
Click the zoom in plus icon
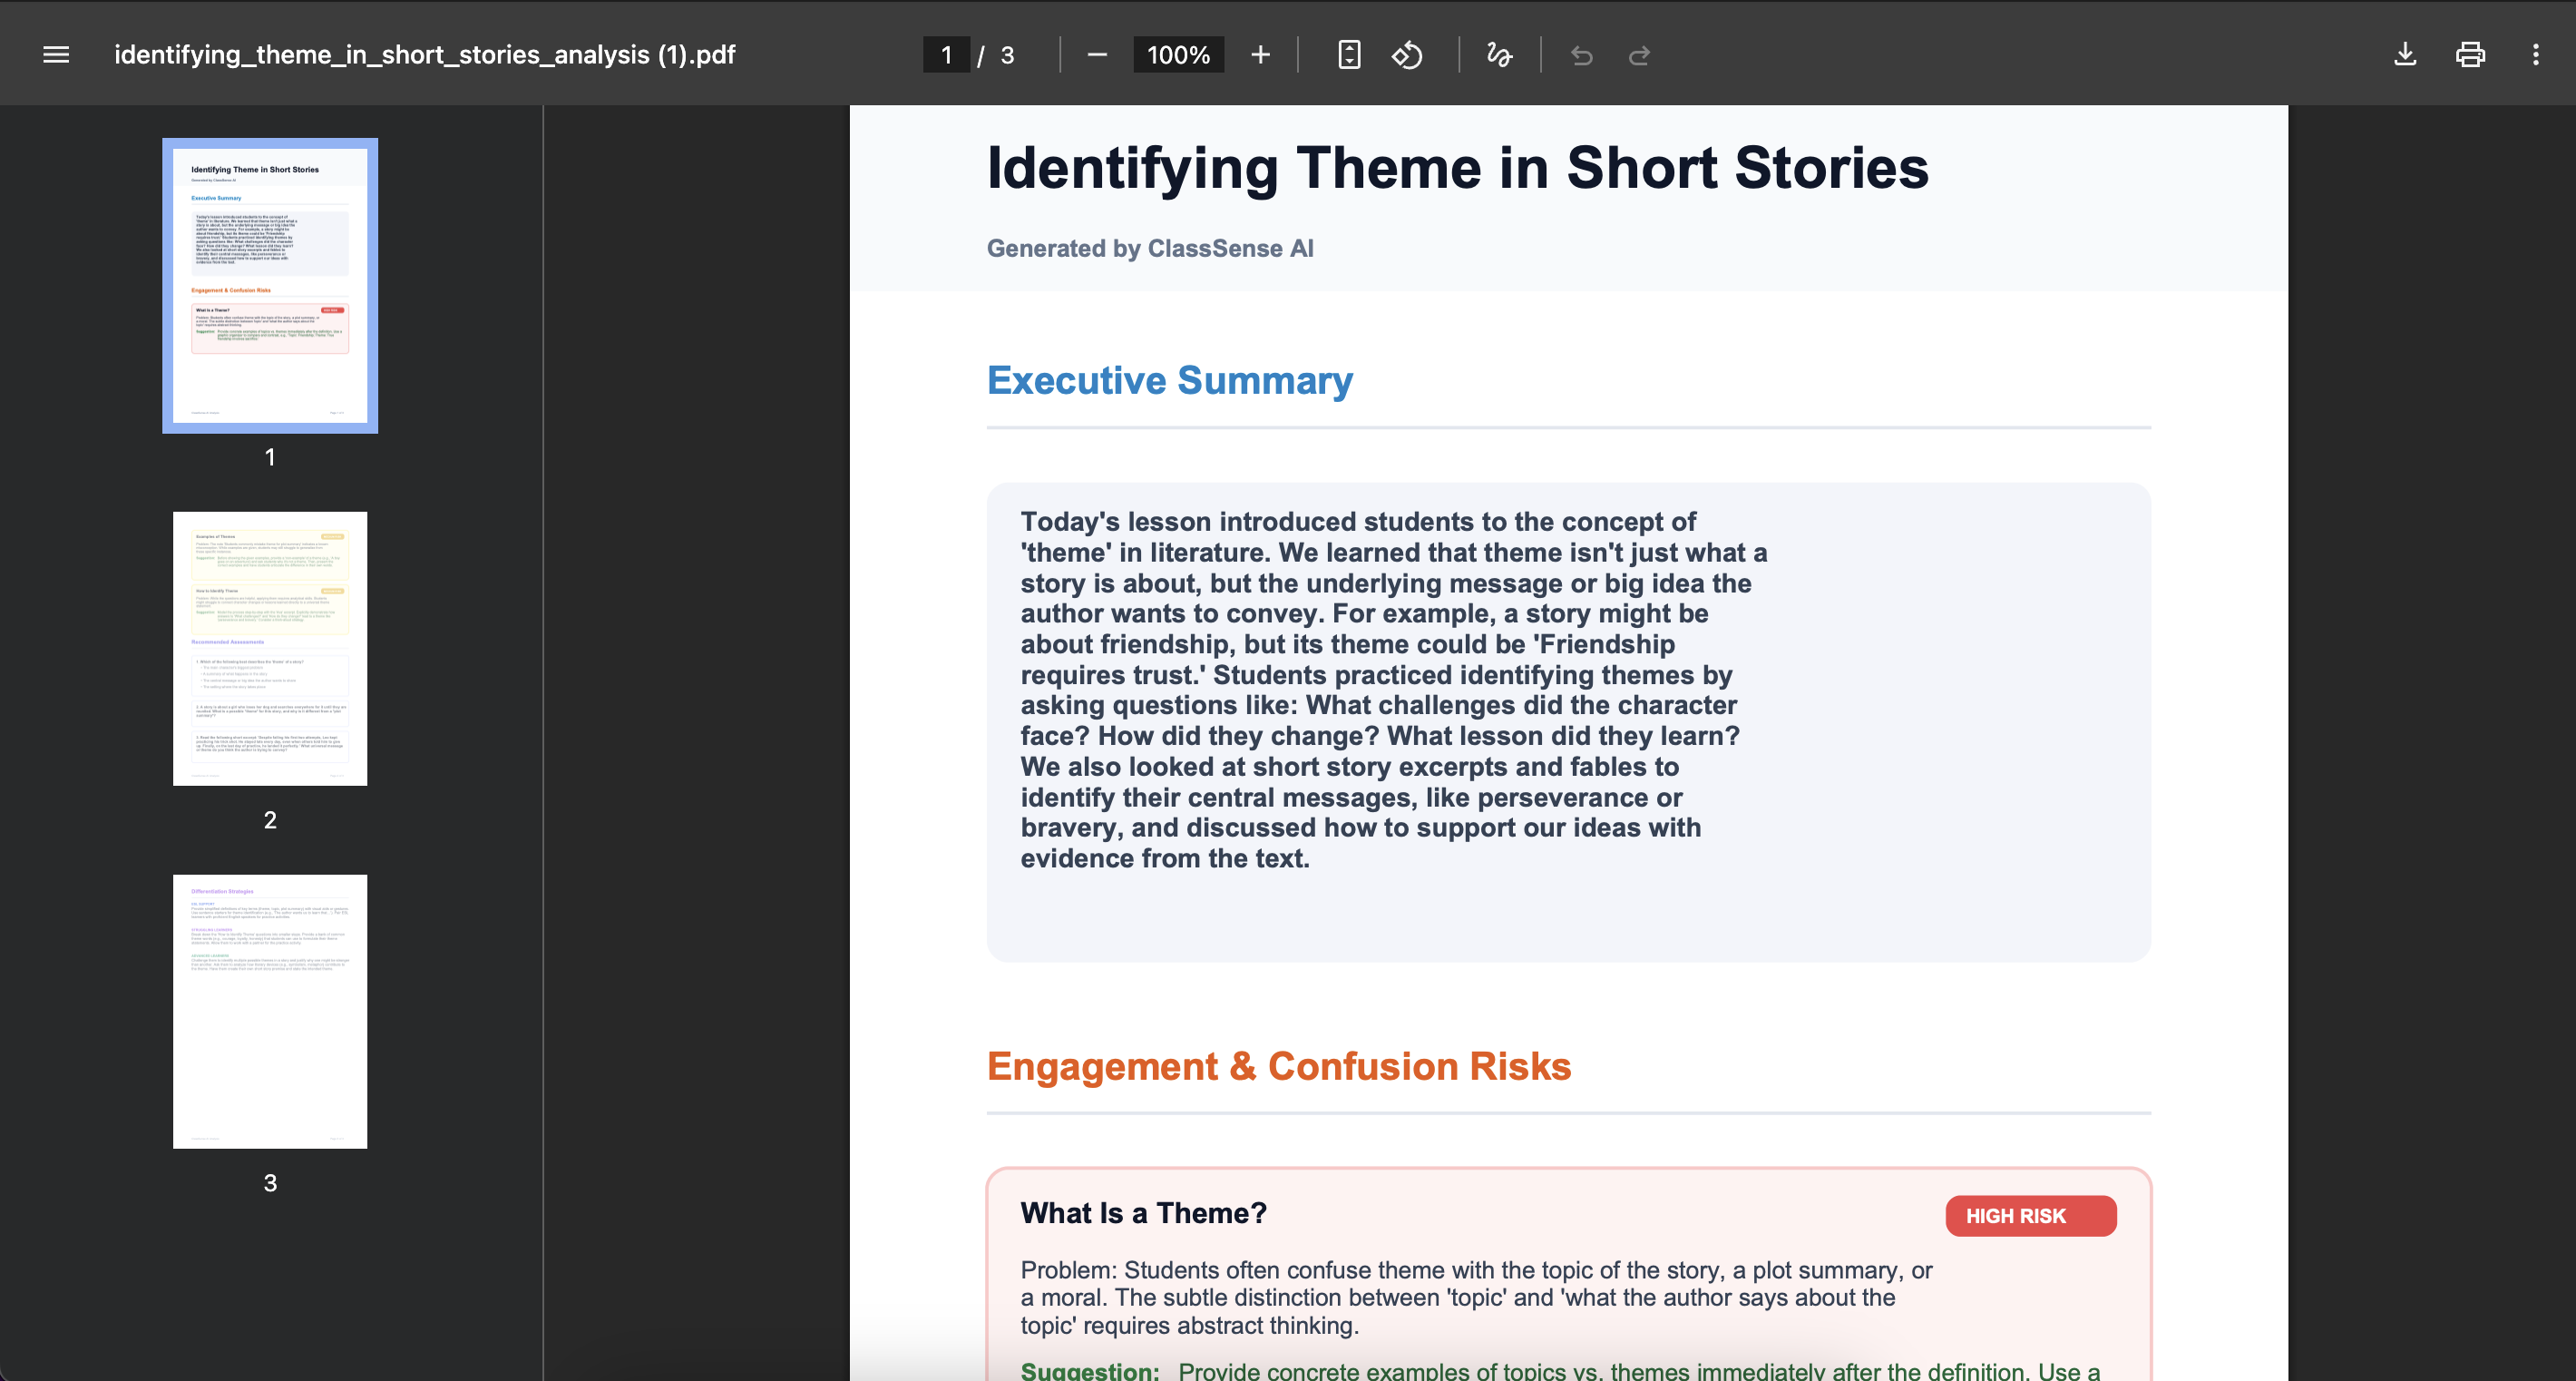1260,55
